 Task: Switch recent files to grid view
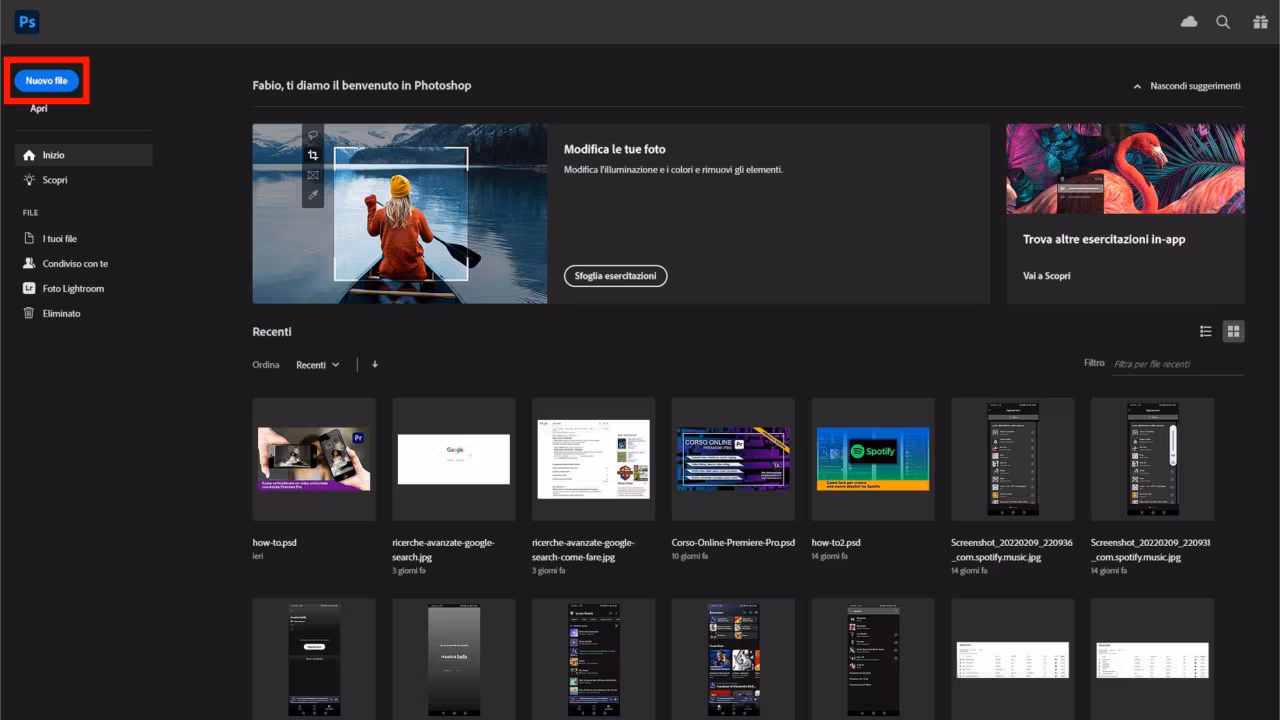pos(1234,331)
